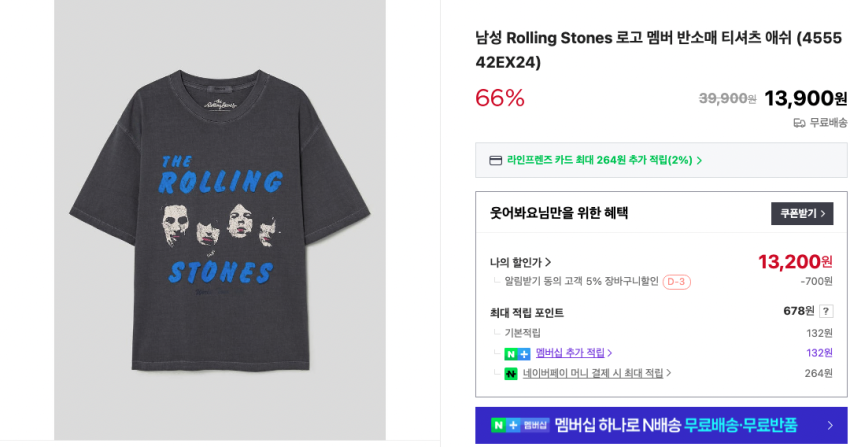Open the 멤버십 추가 적립 link
The height and width of the screenshot is (447, 850).
click(x=570, y=353)
